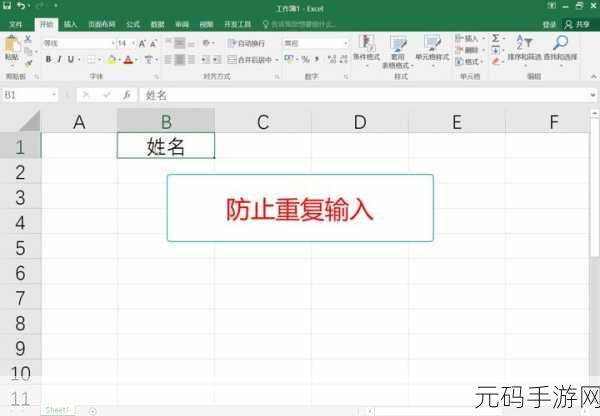Increase indent in alignment group

217,60
